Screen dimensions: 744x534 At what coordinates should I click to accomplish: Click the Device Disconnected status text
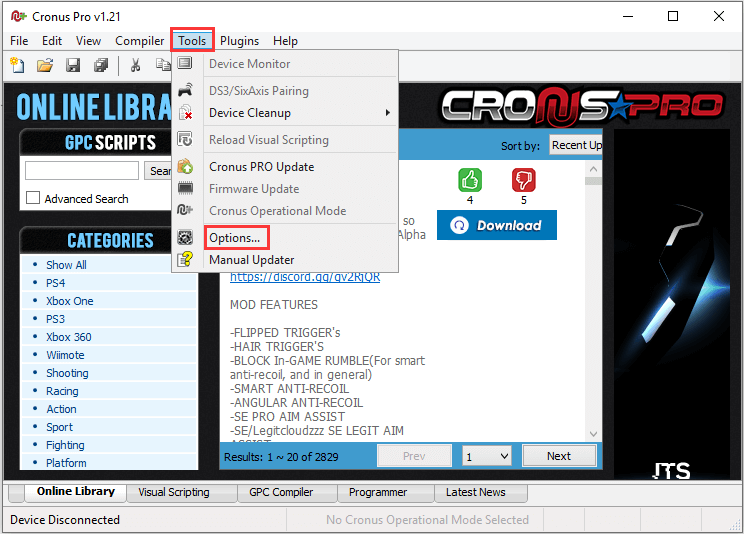click(x=65, y=520)
